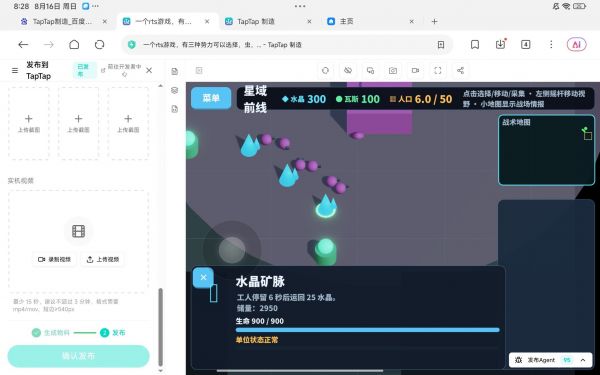
Task: Click the publish panel vertical scrollbar
Action: click(x=160, y=327)
